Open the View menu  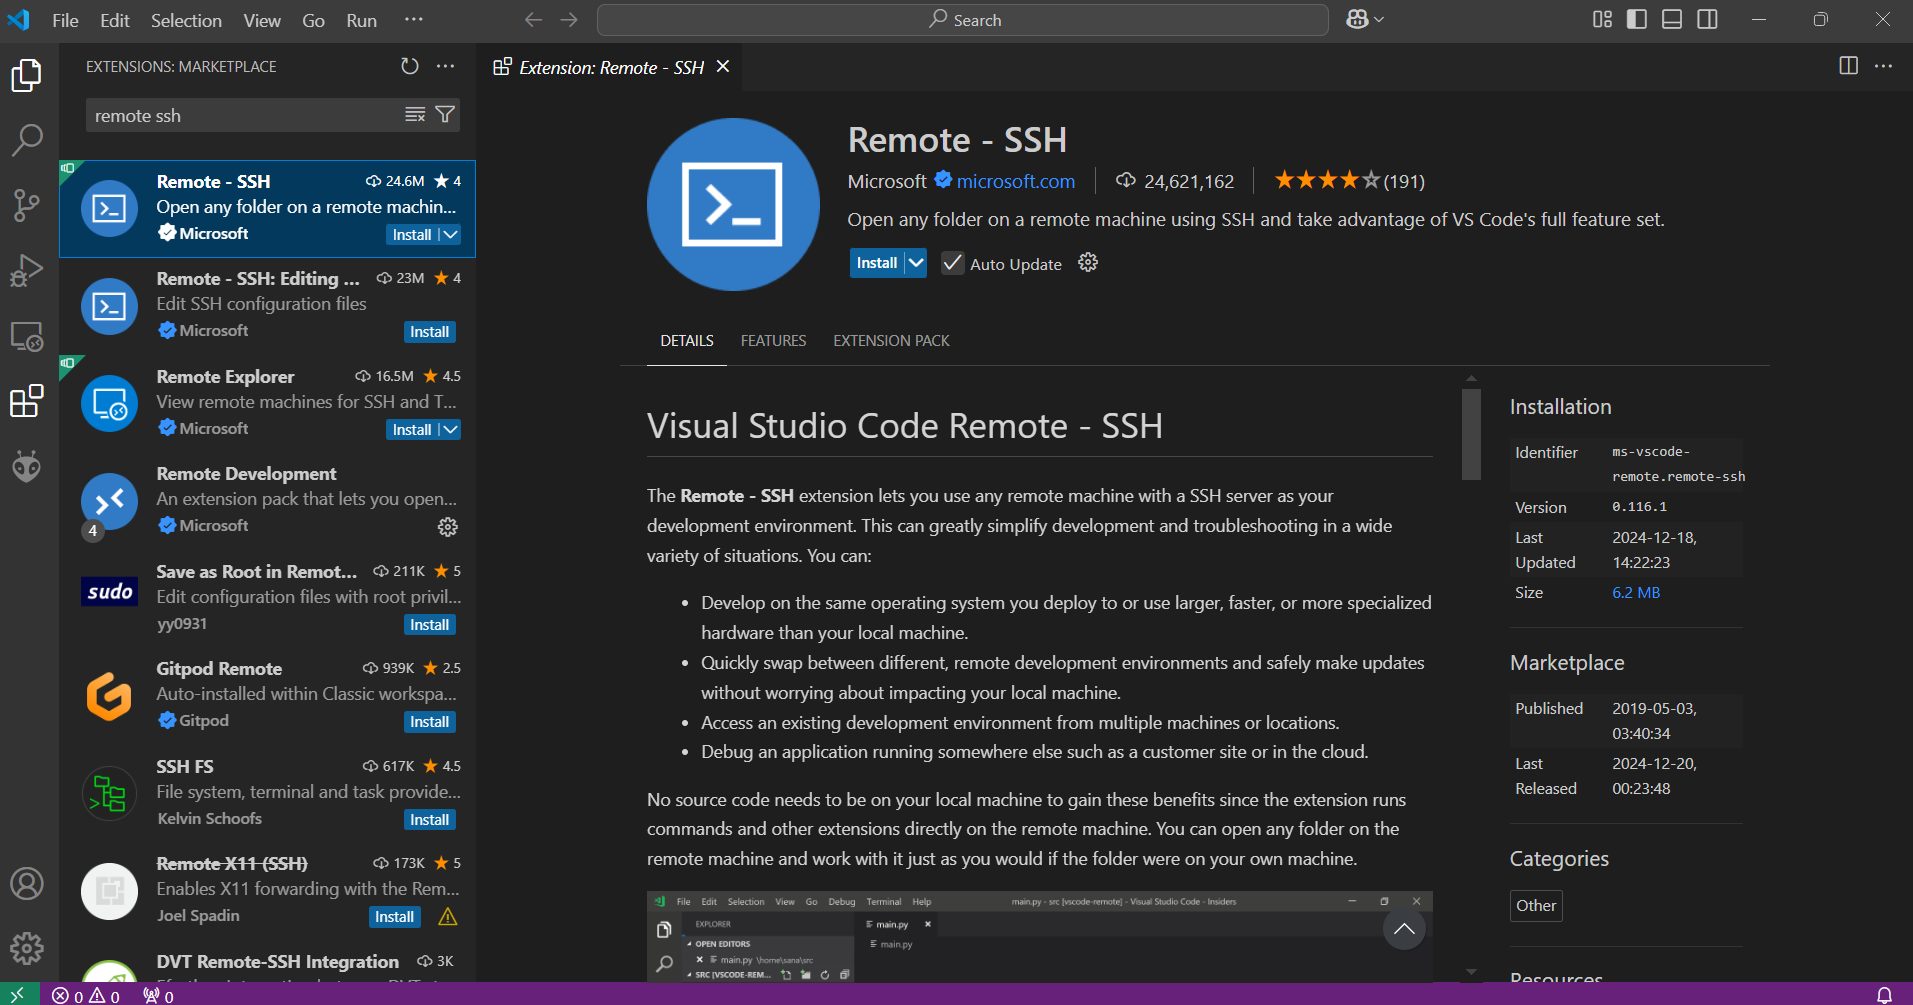[x=262, y=20]
